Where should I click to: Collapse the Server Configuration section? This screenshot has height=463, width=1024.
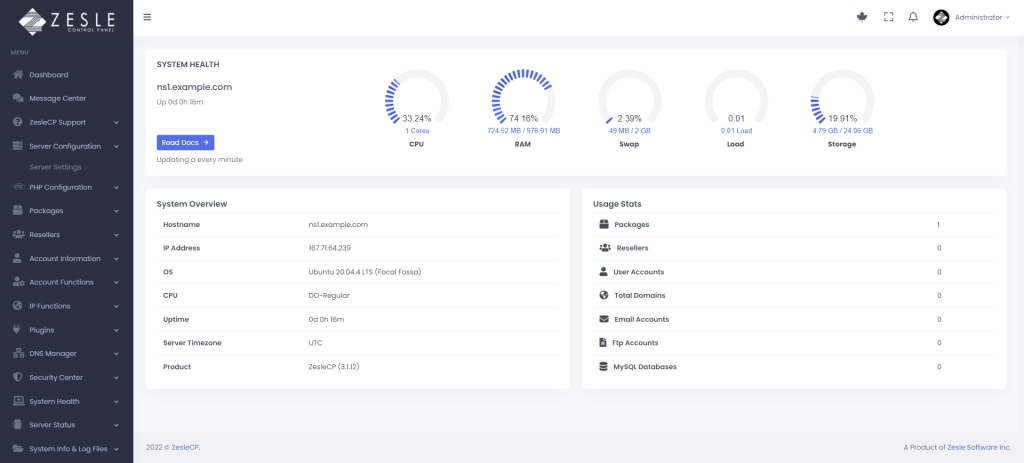[x=116, y=147]
